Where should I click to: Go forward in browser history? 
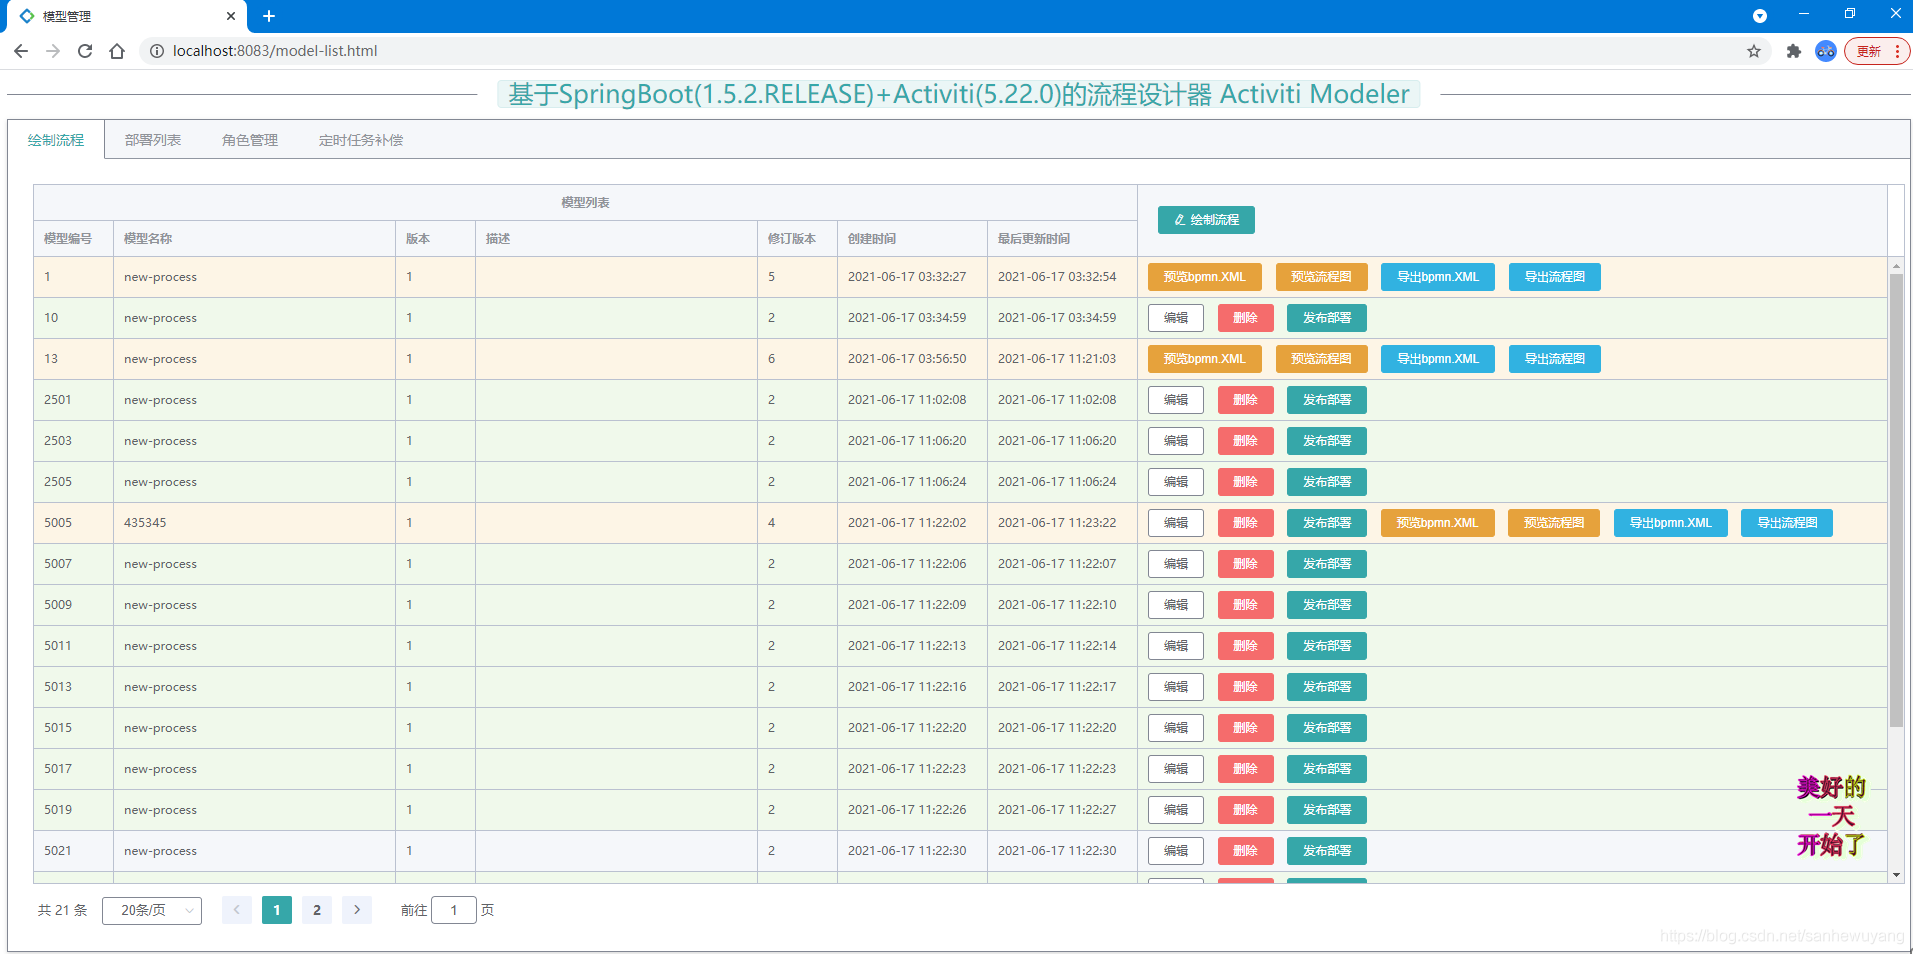[x=53, y=51]
